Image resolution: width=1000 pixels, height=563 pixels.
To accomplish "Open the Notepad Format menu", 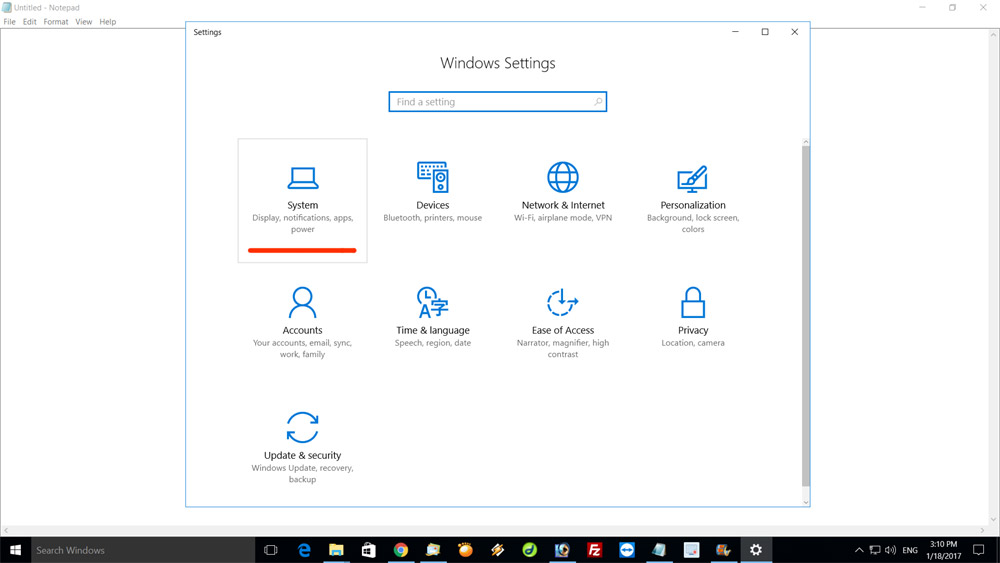I will click(55, 22).
